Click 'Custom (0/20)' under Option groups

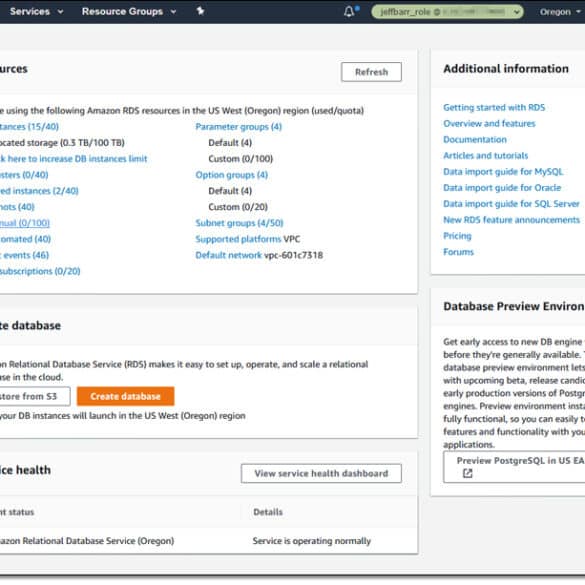tap(238, 207)
